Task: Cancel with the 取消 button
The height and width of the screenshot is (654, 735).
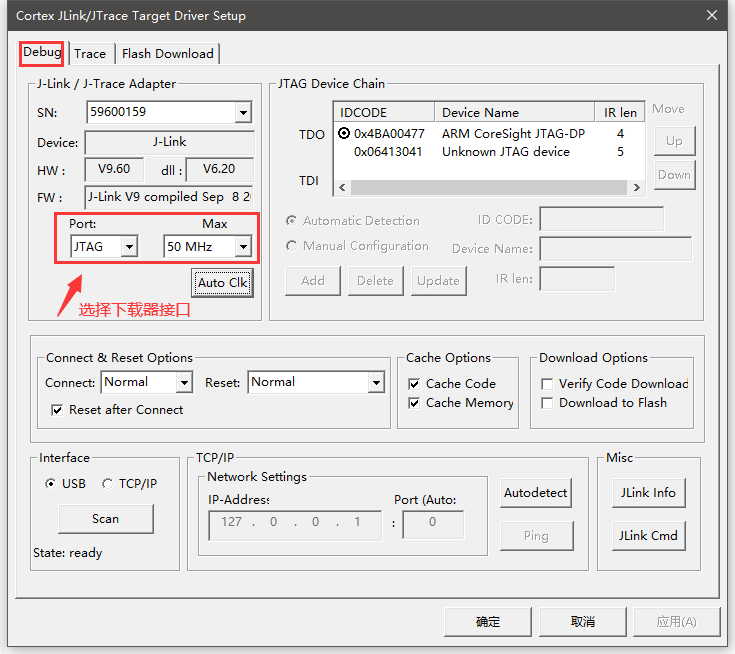Action: [x=583, y=622]
